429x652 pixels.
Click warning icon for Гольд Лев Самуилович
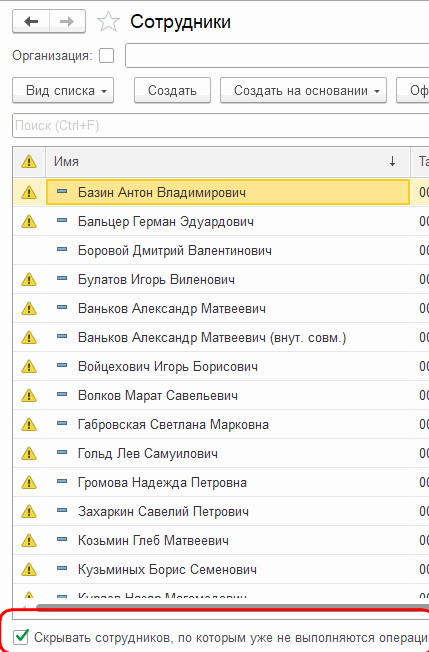click(29, 453)
